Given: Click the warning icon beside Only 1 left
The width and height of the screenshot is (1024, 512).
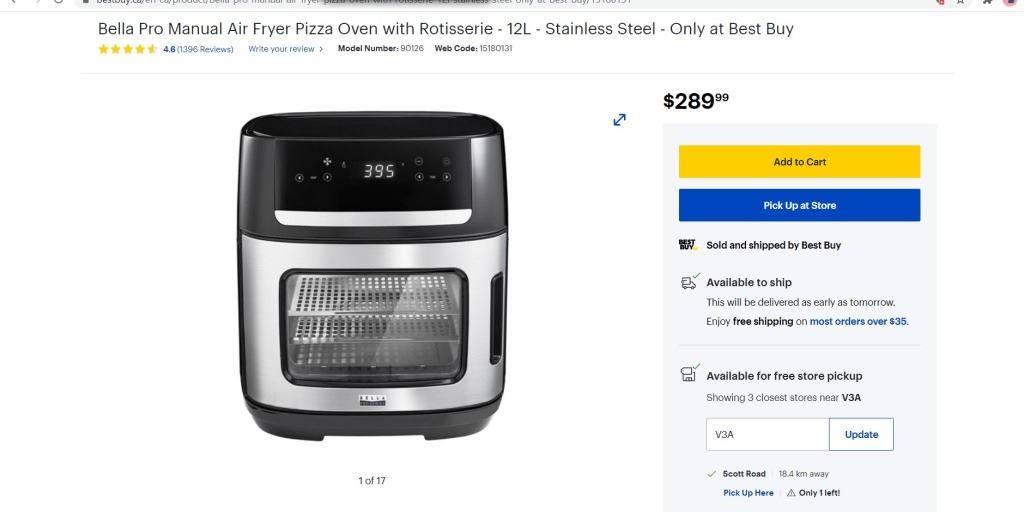Looking at the screenshot, I should 791,493.
